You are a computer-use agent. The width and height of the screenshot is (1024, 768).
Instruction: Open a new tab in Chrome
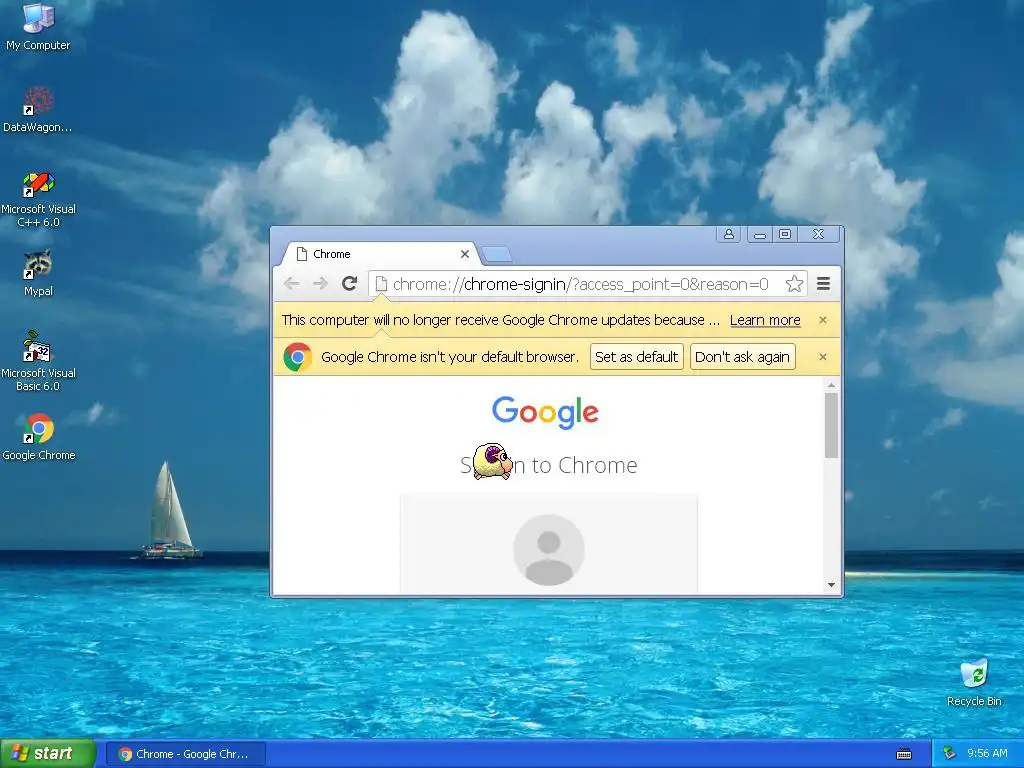point(497,255)
